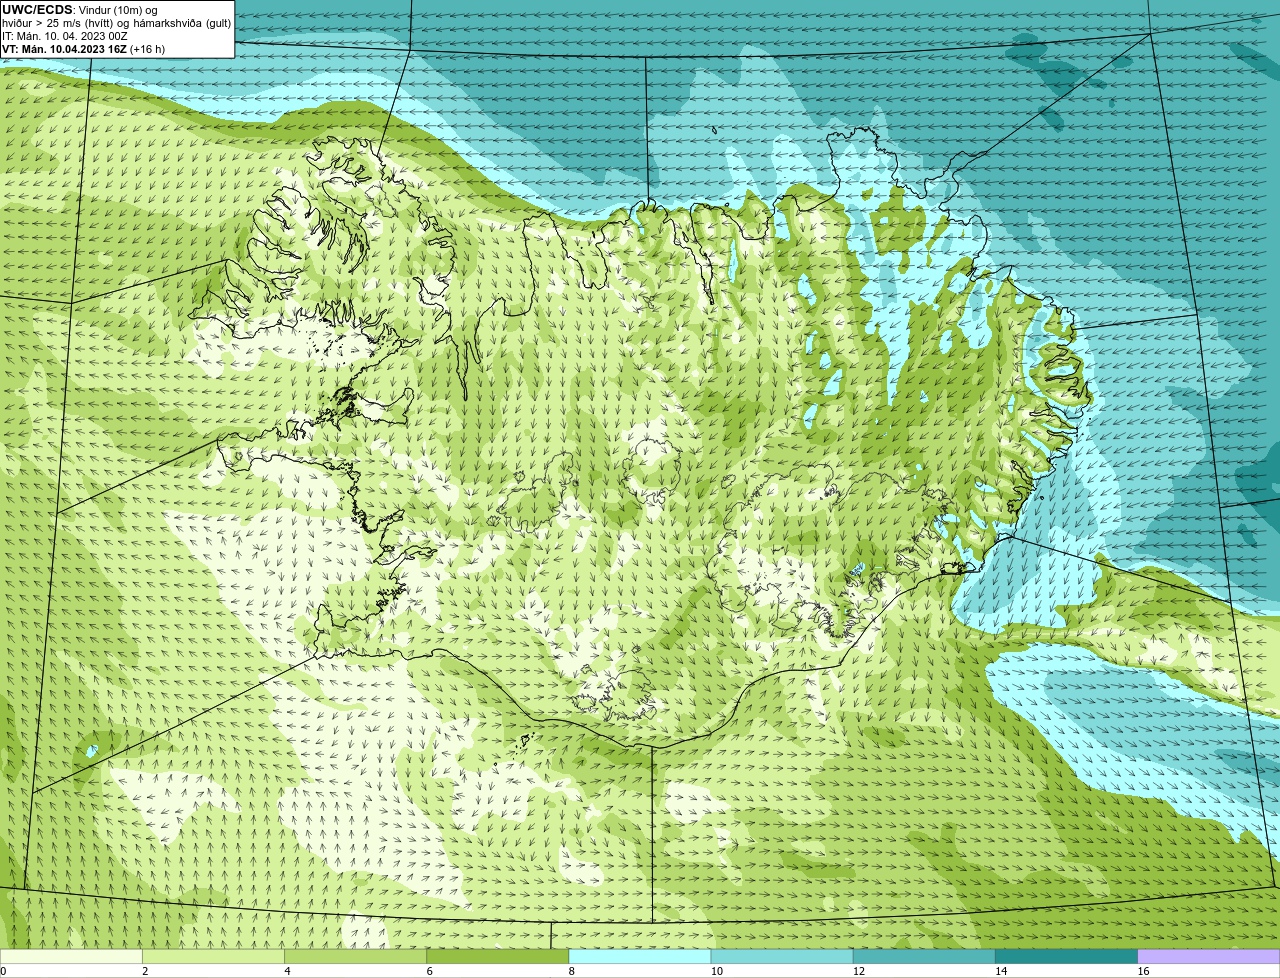Click the legend scale label "8"
The height and width of the screenshot is (978, 1280).
(x=572, y=971)
